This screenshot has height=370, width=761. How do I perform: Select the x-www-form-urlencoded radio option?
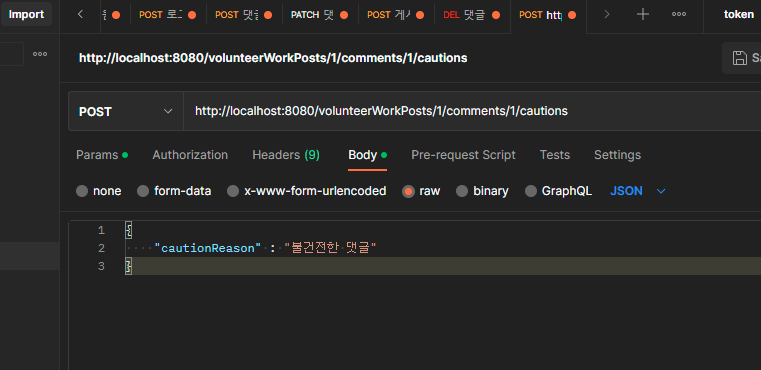[x=233, y=191]
